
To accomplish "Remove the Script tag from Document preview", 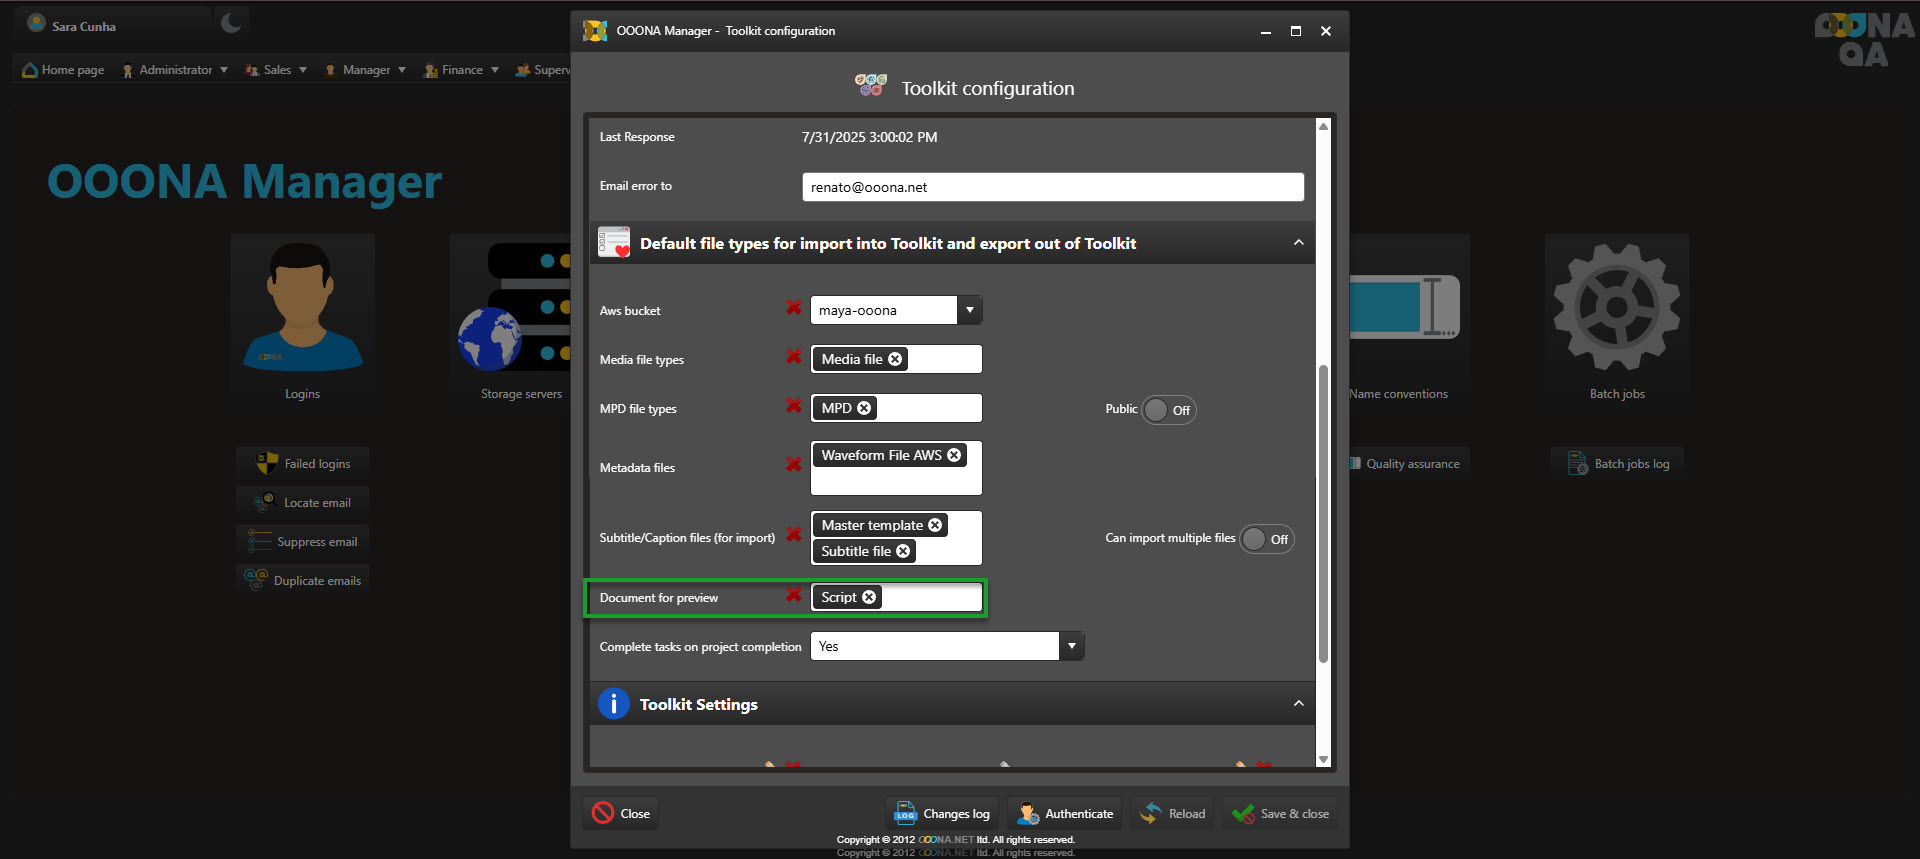I will [x=869, y=597].
